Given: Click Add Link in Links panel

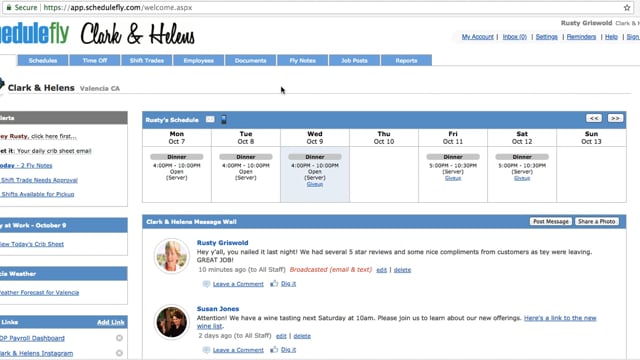Looking at the screenshot, I should tap(111, 322).
